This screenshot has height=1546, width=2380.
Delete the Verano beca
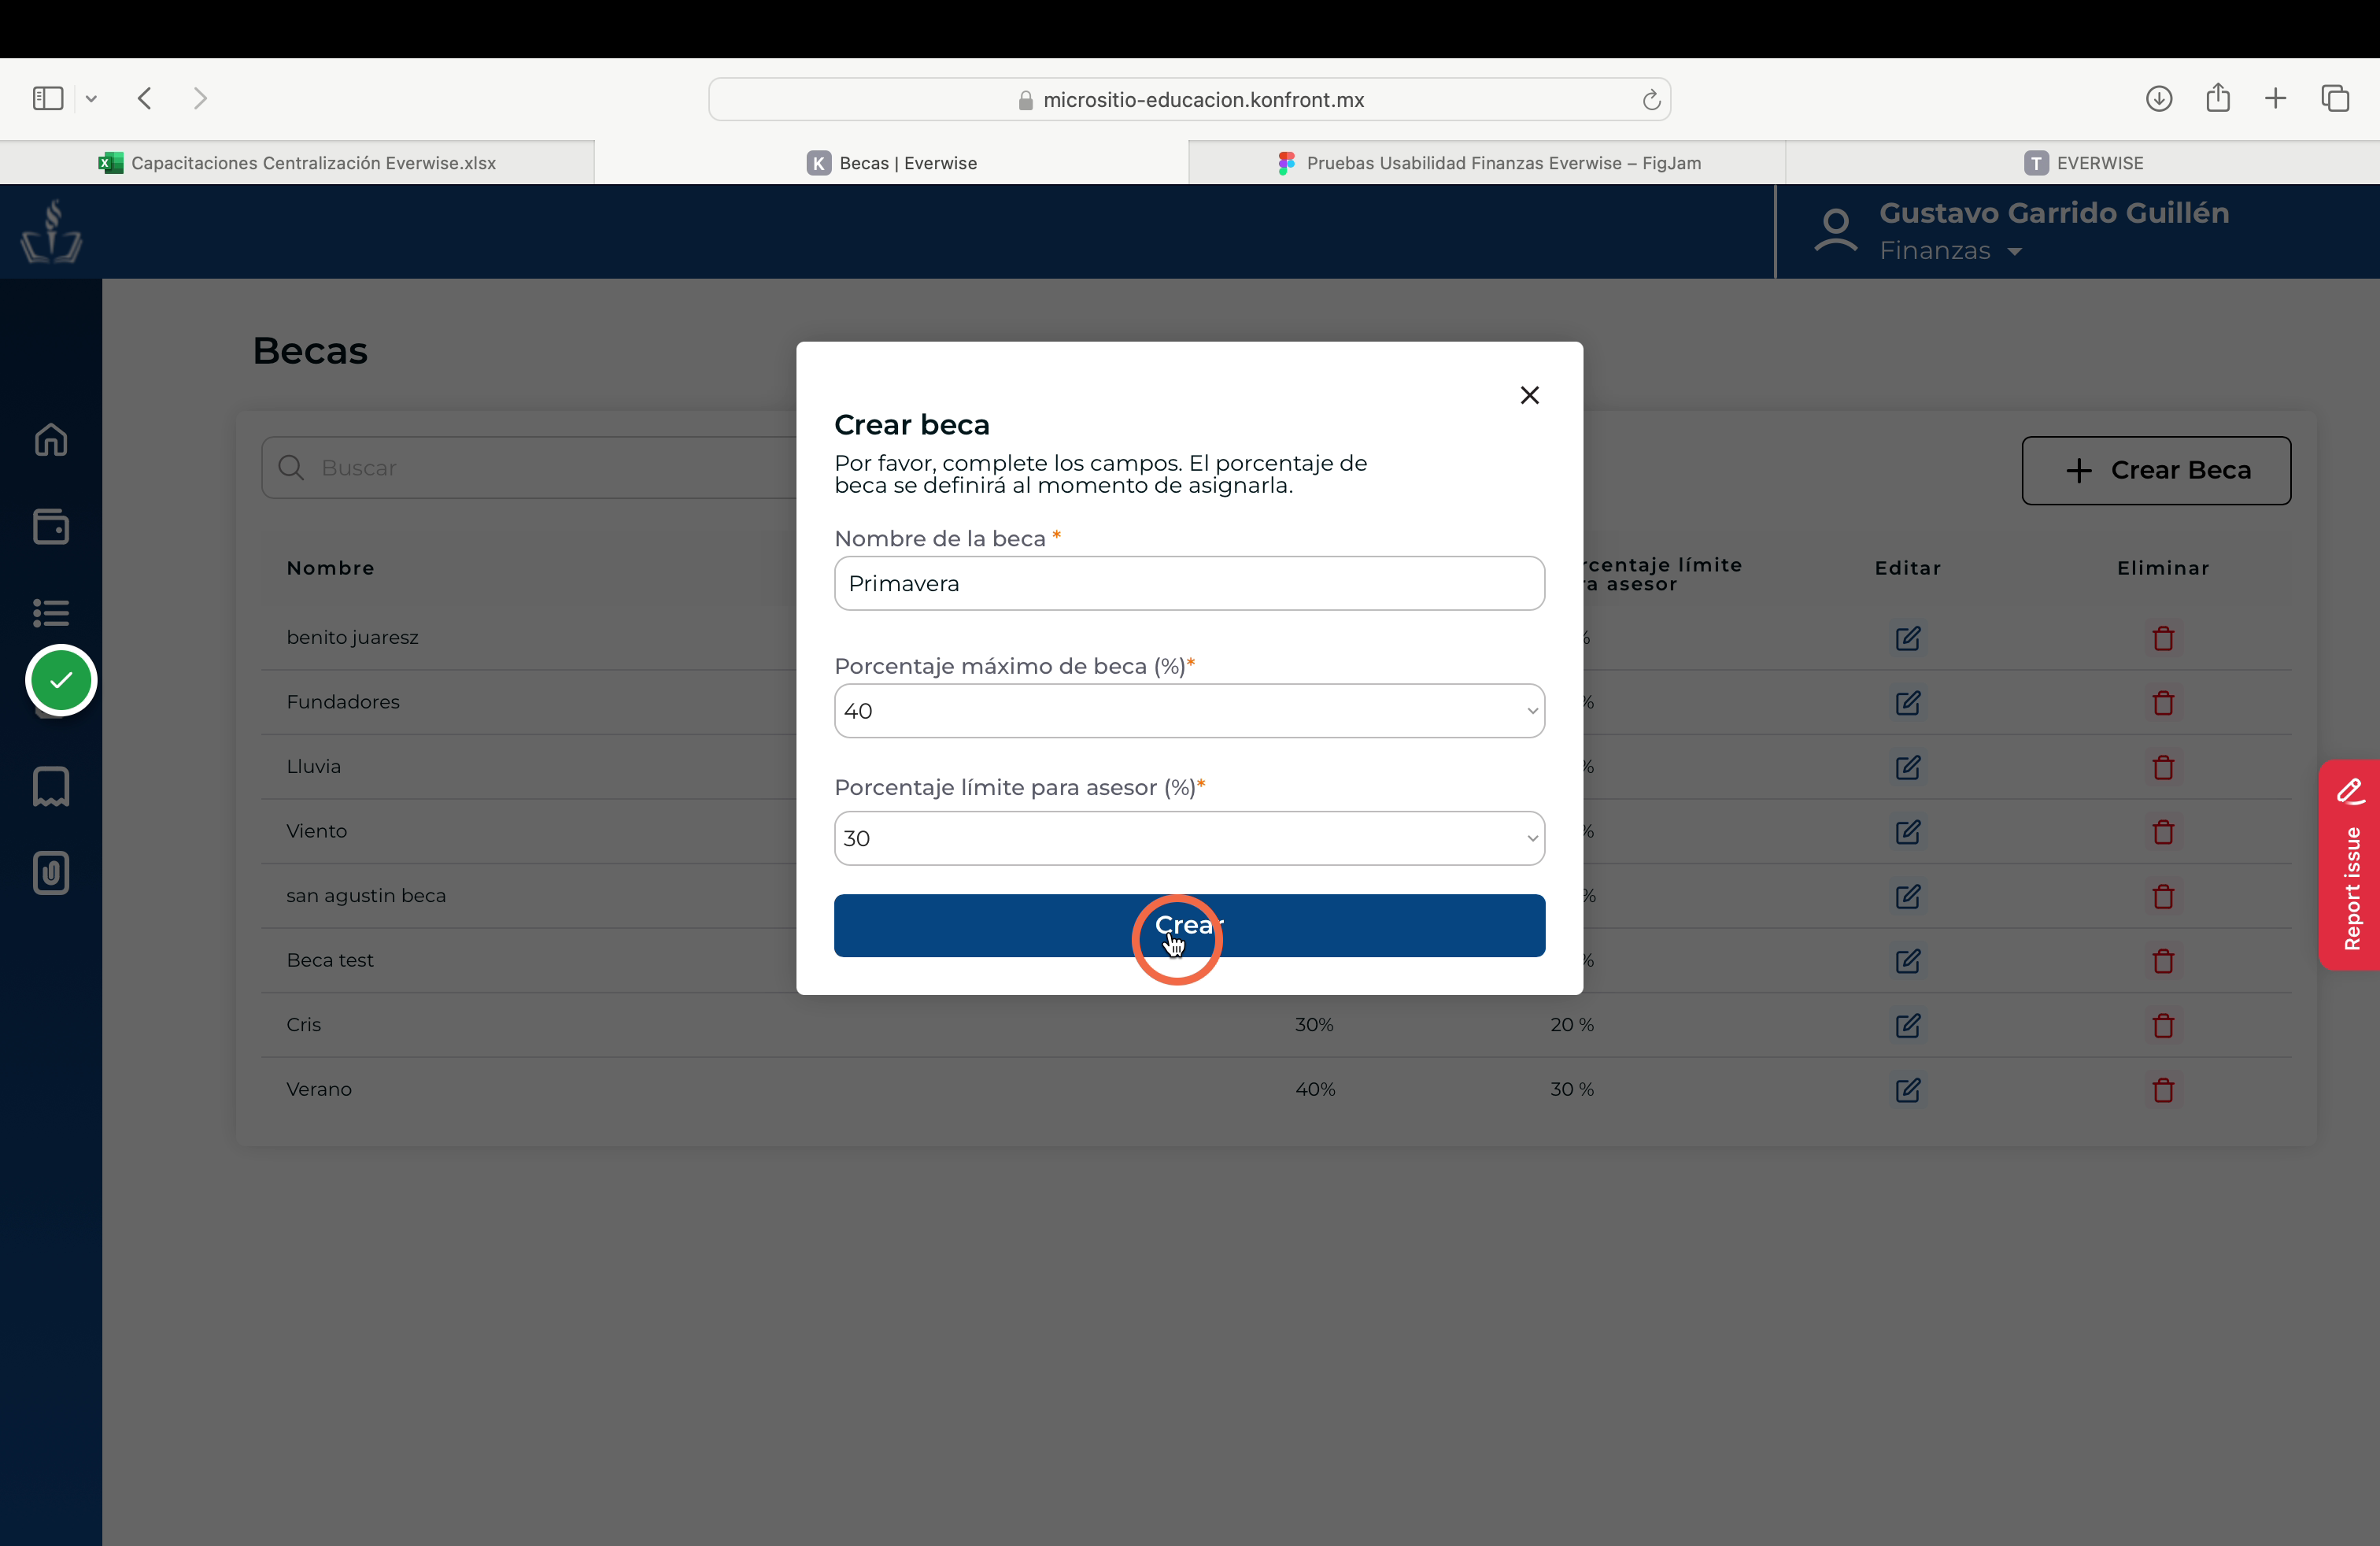point(2163,1090)
